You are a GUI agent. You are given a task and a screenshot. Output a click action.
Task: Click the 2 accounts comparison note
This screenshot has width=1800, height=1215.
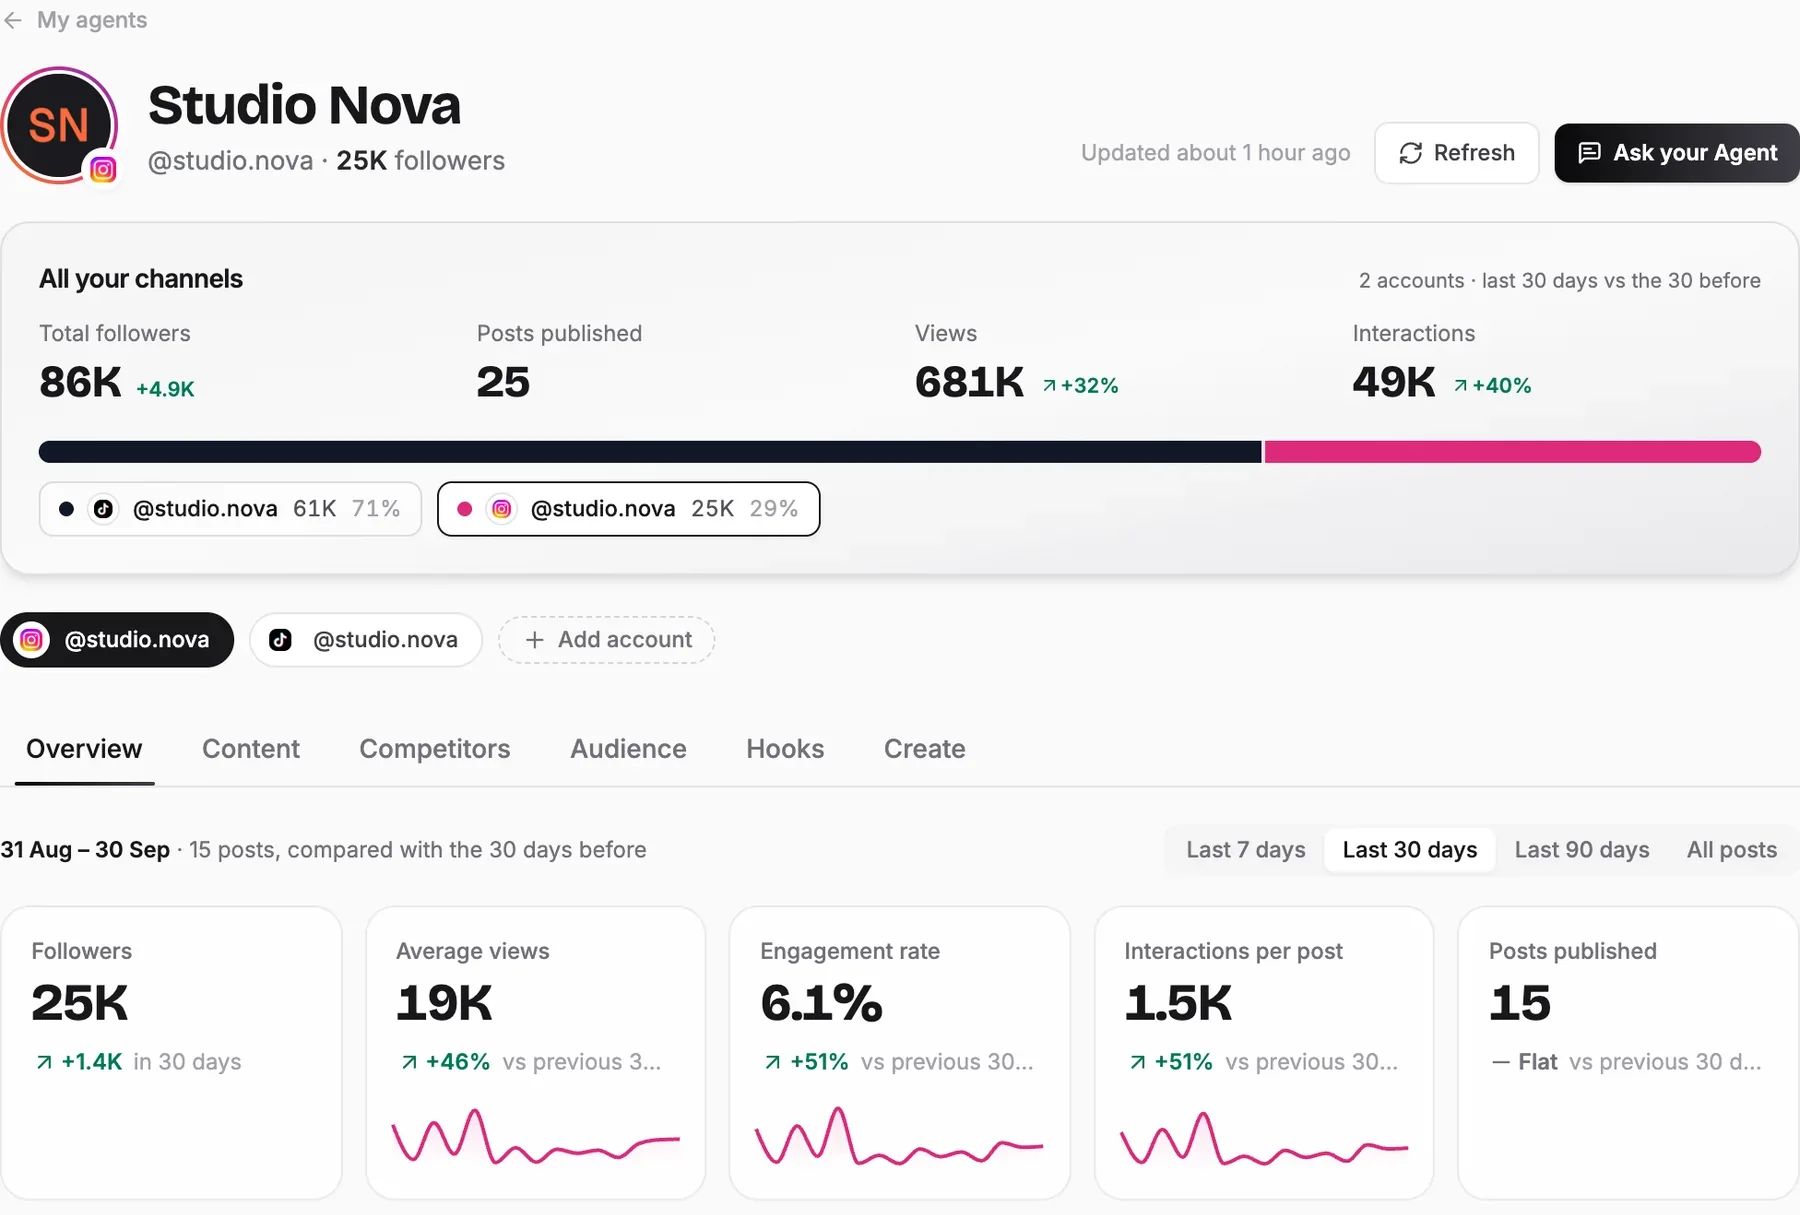click(1559, 281)
